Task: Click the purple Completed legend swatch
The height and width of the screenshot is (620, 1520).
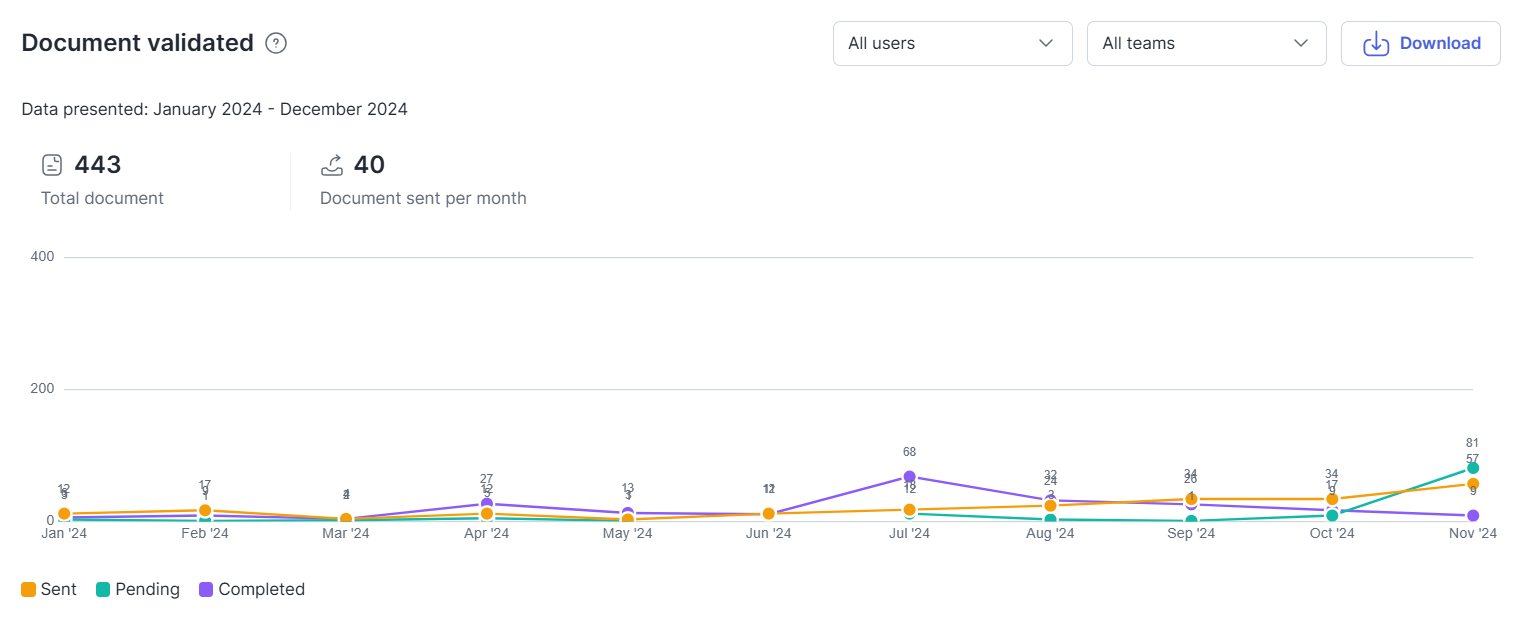Action: pos(206,589)
